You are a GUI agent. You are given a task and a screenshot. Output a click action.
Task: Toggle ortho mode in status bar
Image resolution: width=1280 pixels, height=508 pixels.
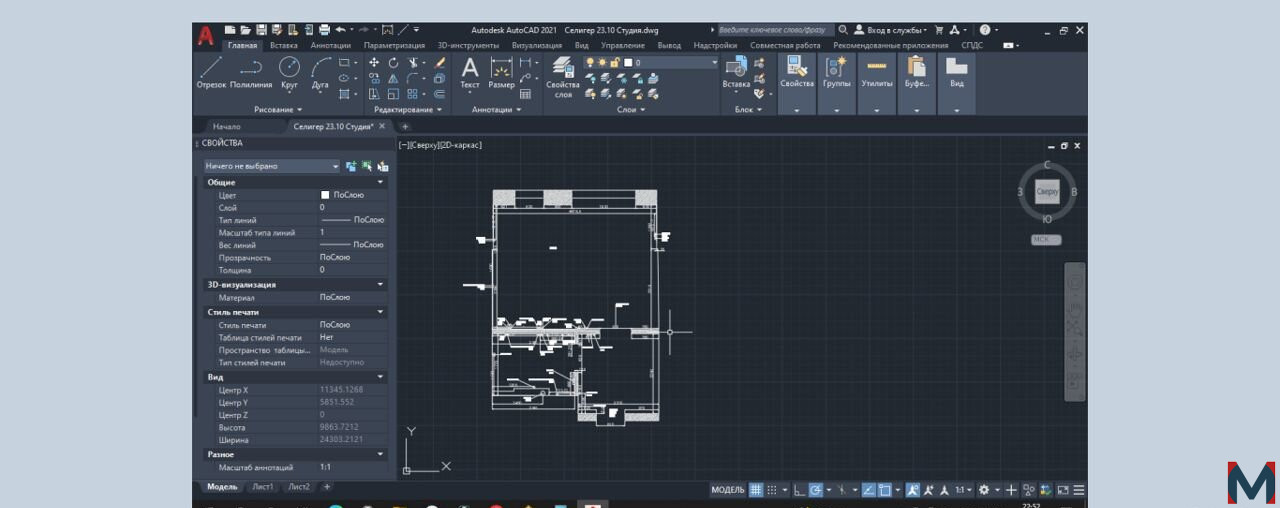[x=799, y=490]
